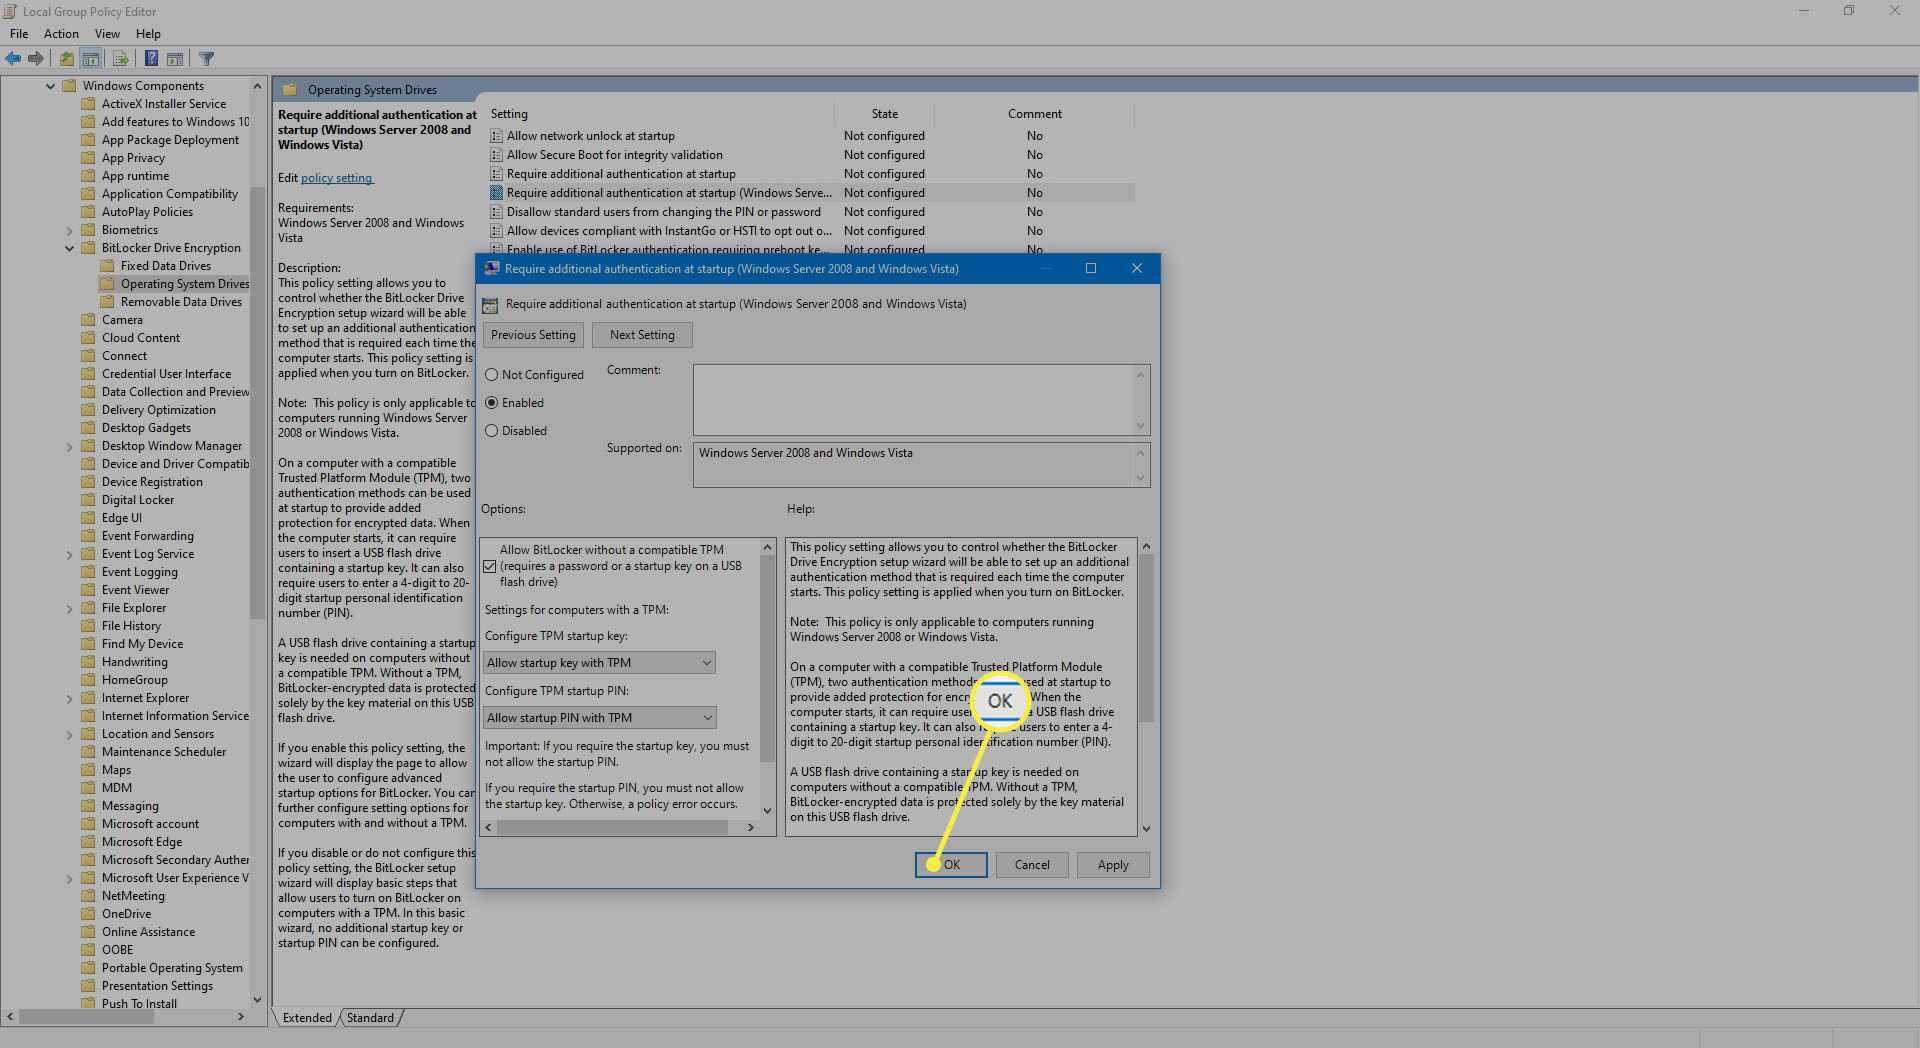Click the policy dialog title bar icon

491,268
